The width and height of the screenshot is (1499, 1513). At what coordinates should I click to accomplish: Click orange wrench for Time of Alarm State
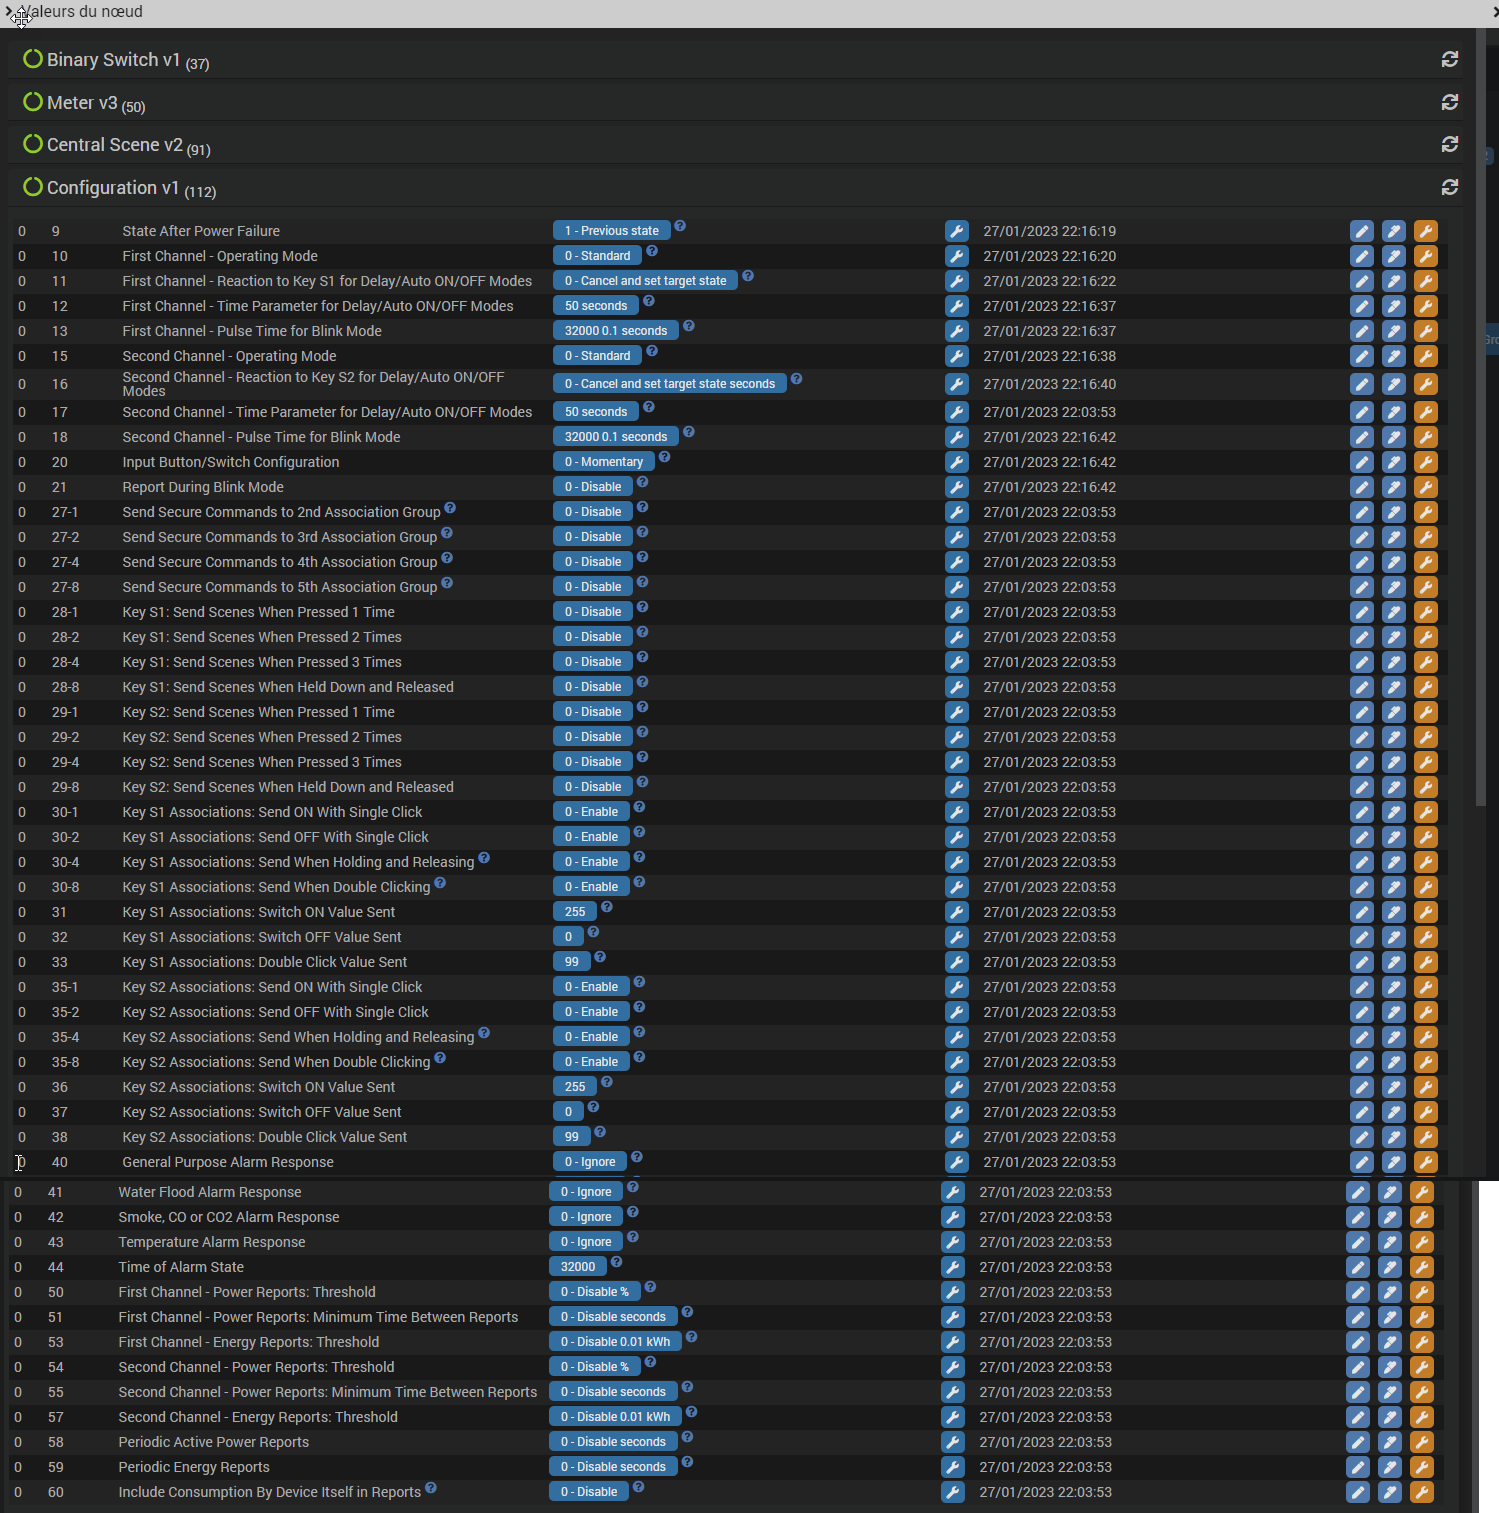(x=1421, y=1267)
